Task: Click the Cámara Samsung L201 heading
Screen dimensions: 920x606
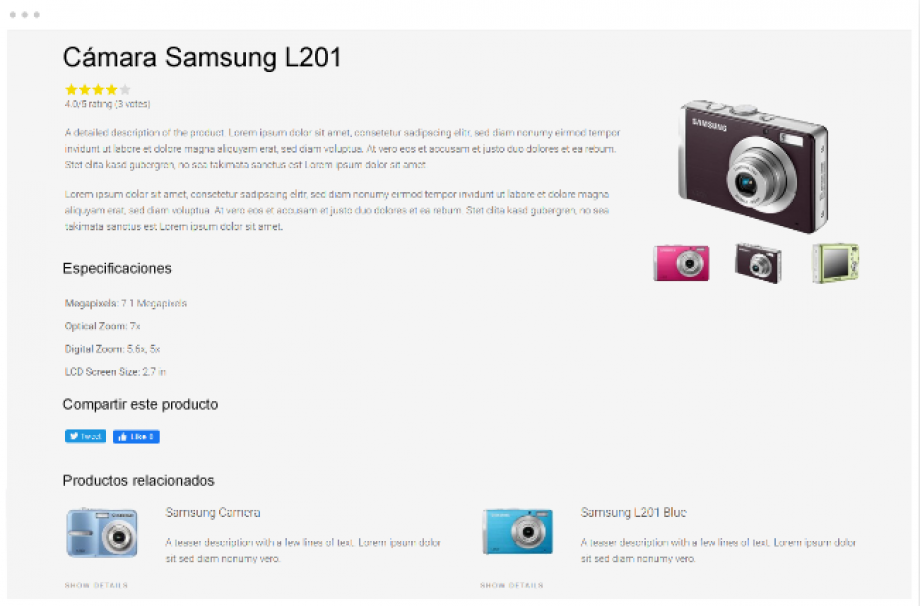Action: (x=202, y=57)
